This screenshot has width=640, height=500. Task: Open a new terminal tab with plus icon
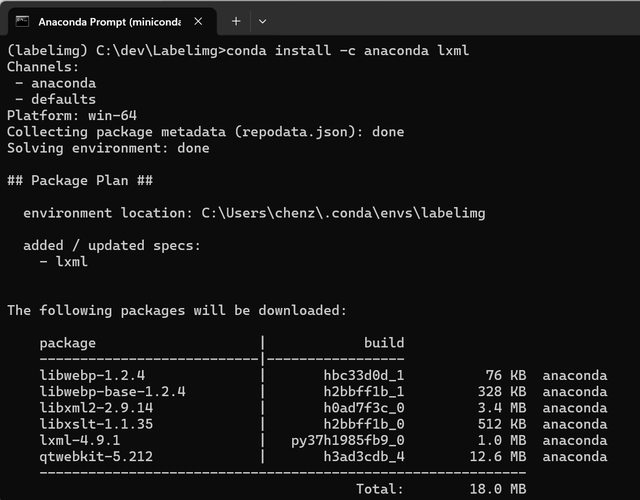point(236,21)
